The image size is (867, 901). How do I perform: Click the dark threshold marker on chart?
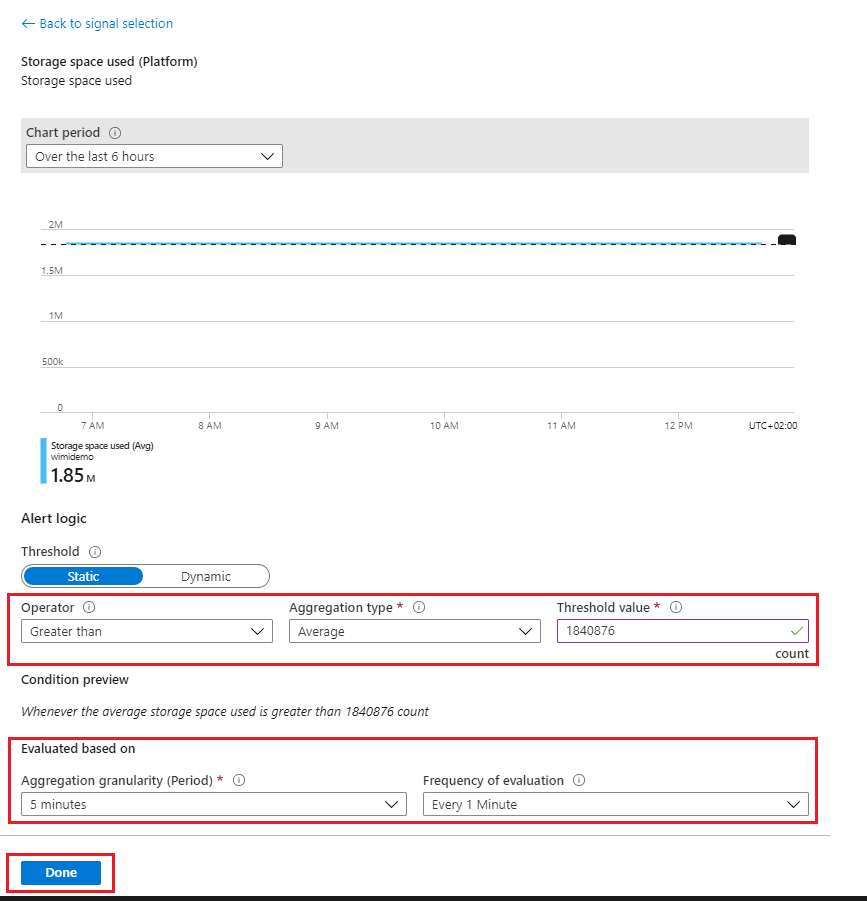pyautogui.click(x=786, y=240)
